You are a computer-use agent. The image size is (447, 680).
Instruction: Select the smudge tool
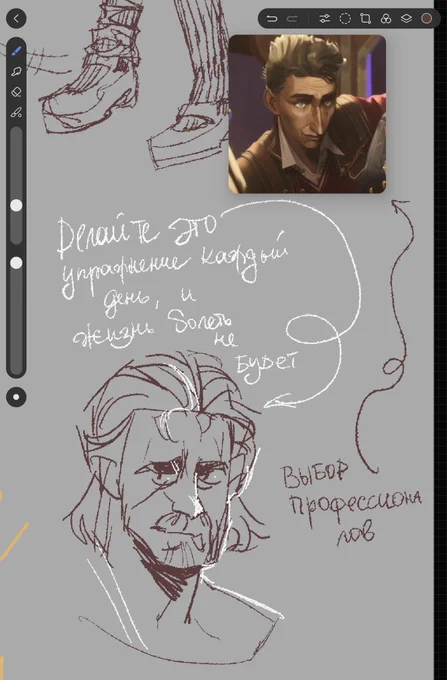pyautogui.click(x=16, y=72)
